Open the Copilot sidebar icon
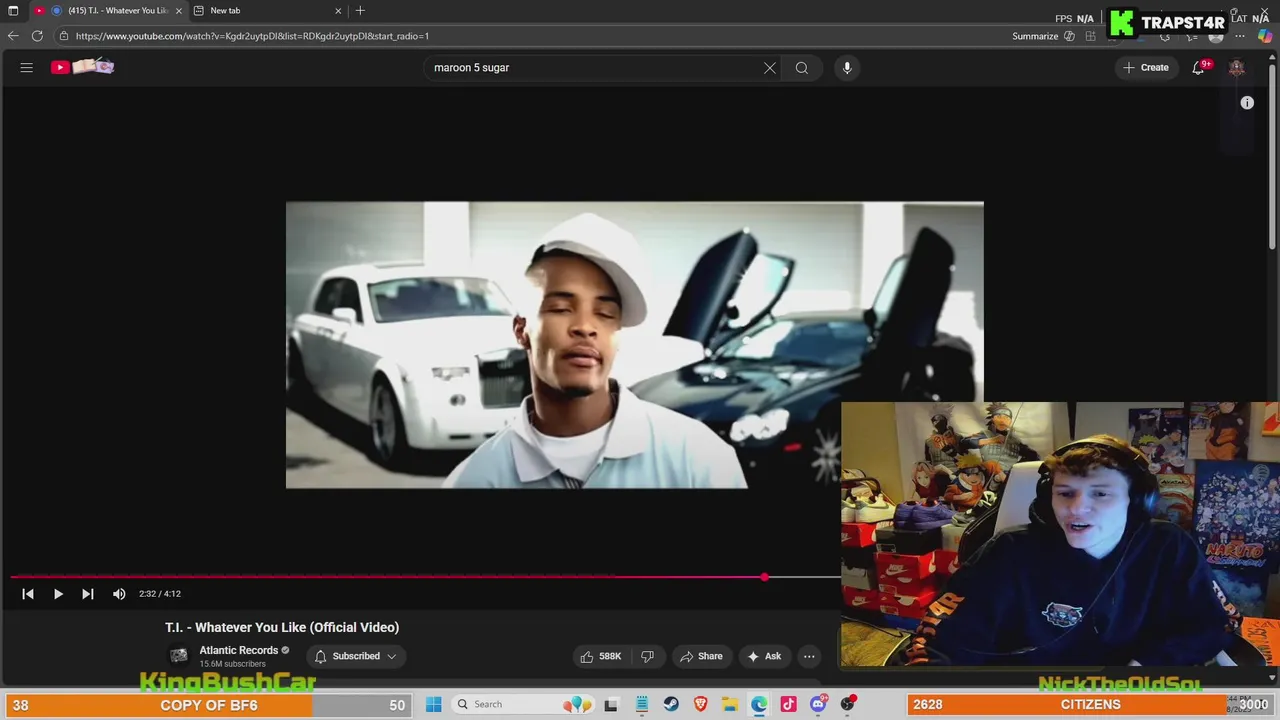Viewport: 1280px width, 720px height. click(1265, 36)
